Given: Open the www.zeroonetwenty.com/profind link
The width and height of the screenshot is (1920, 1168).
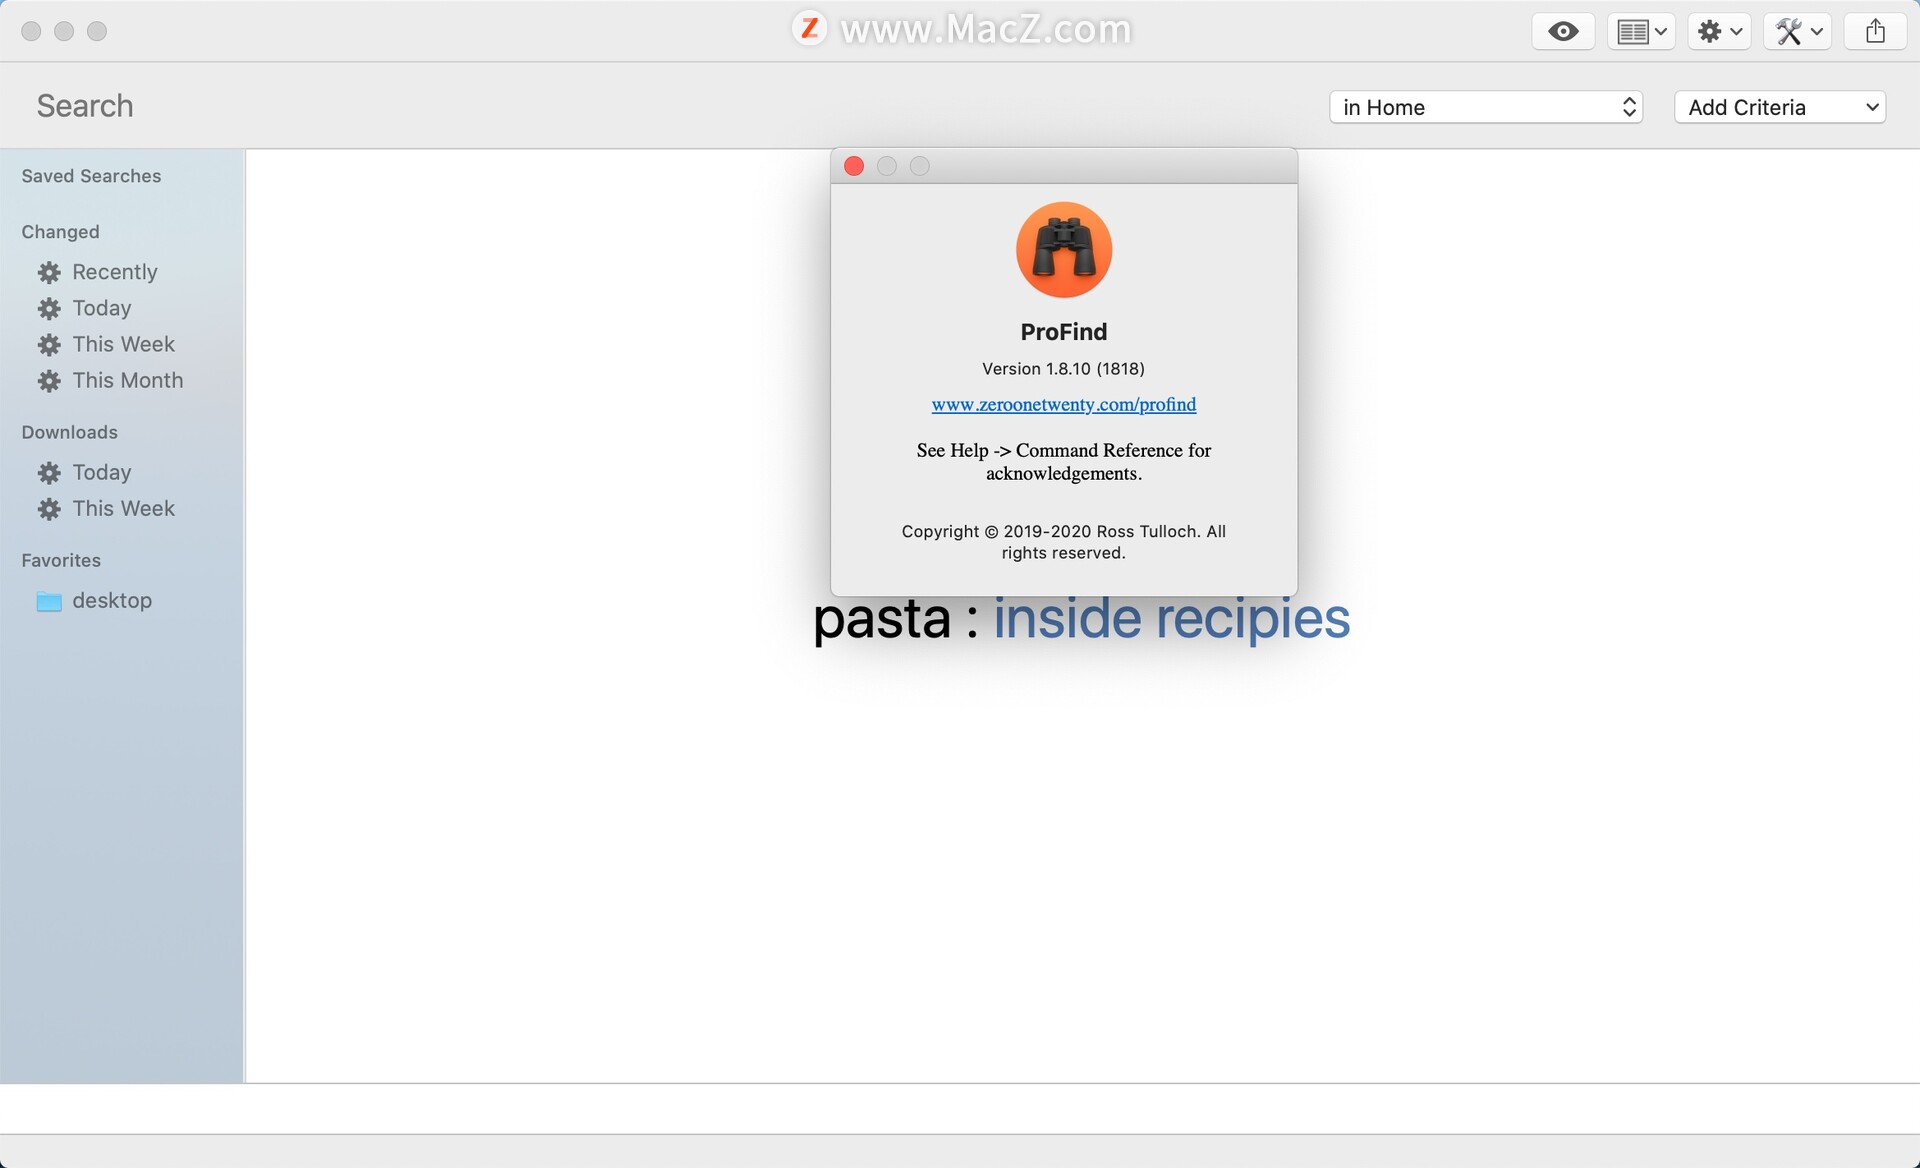Looking at the screenshot, I should pos(1064,404).
